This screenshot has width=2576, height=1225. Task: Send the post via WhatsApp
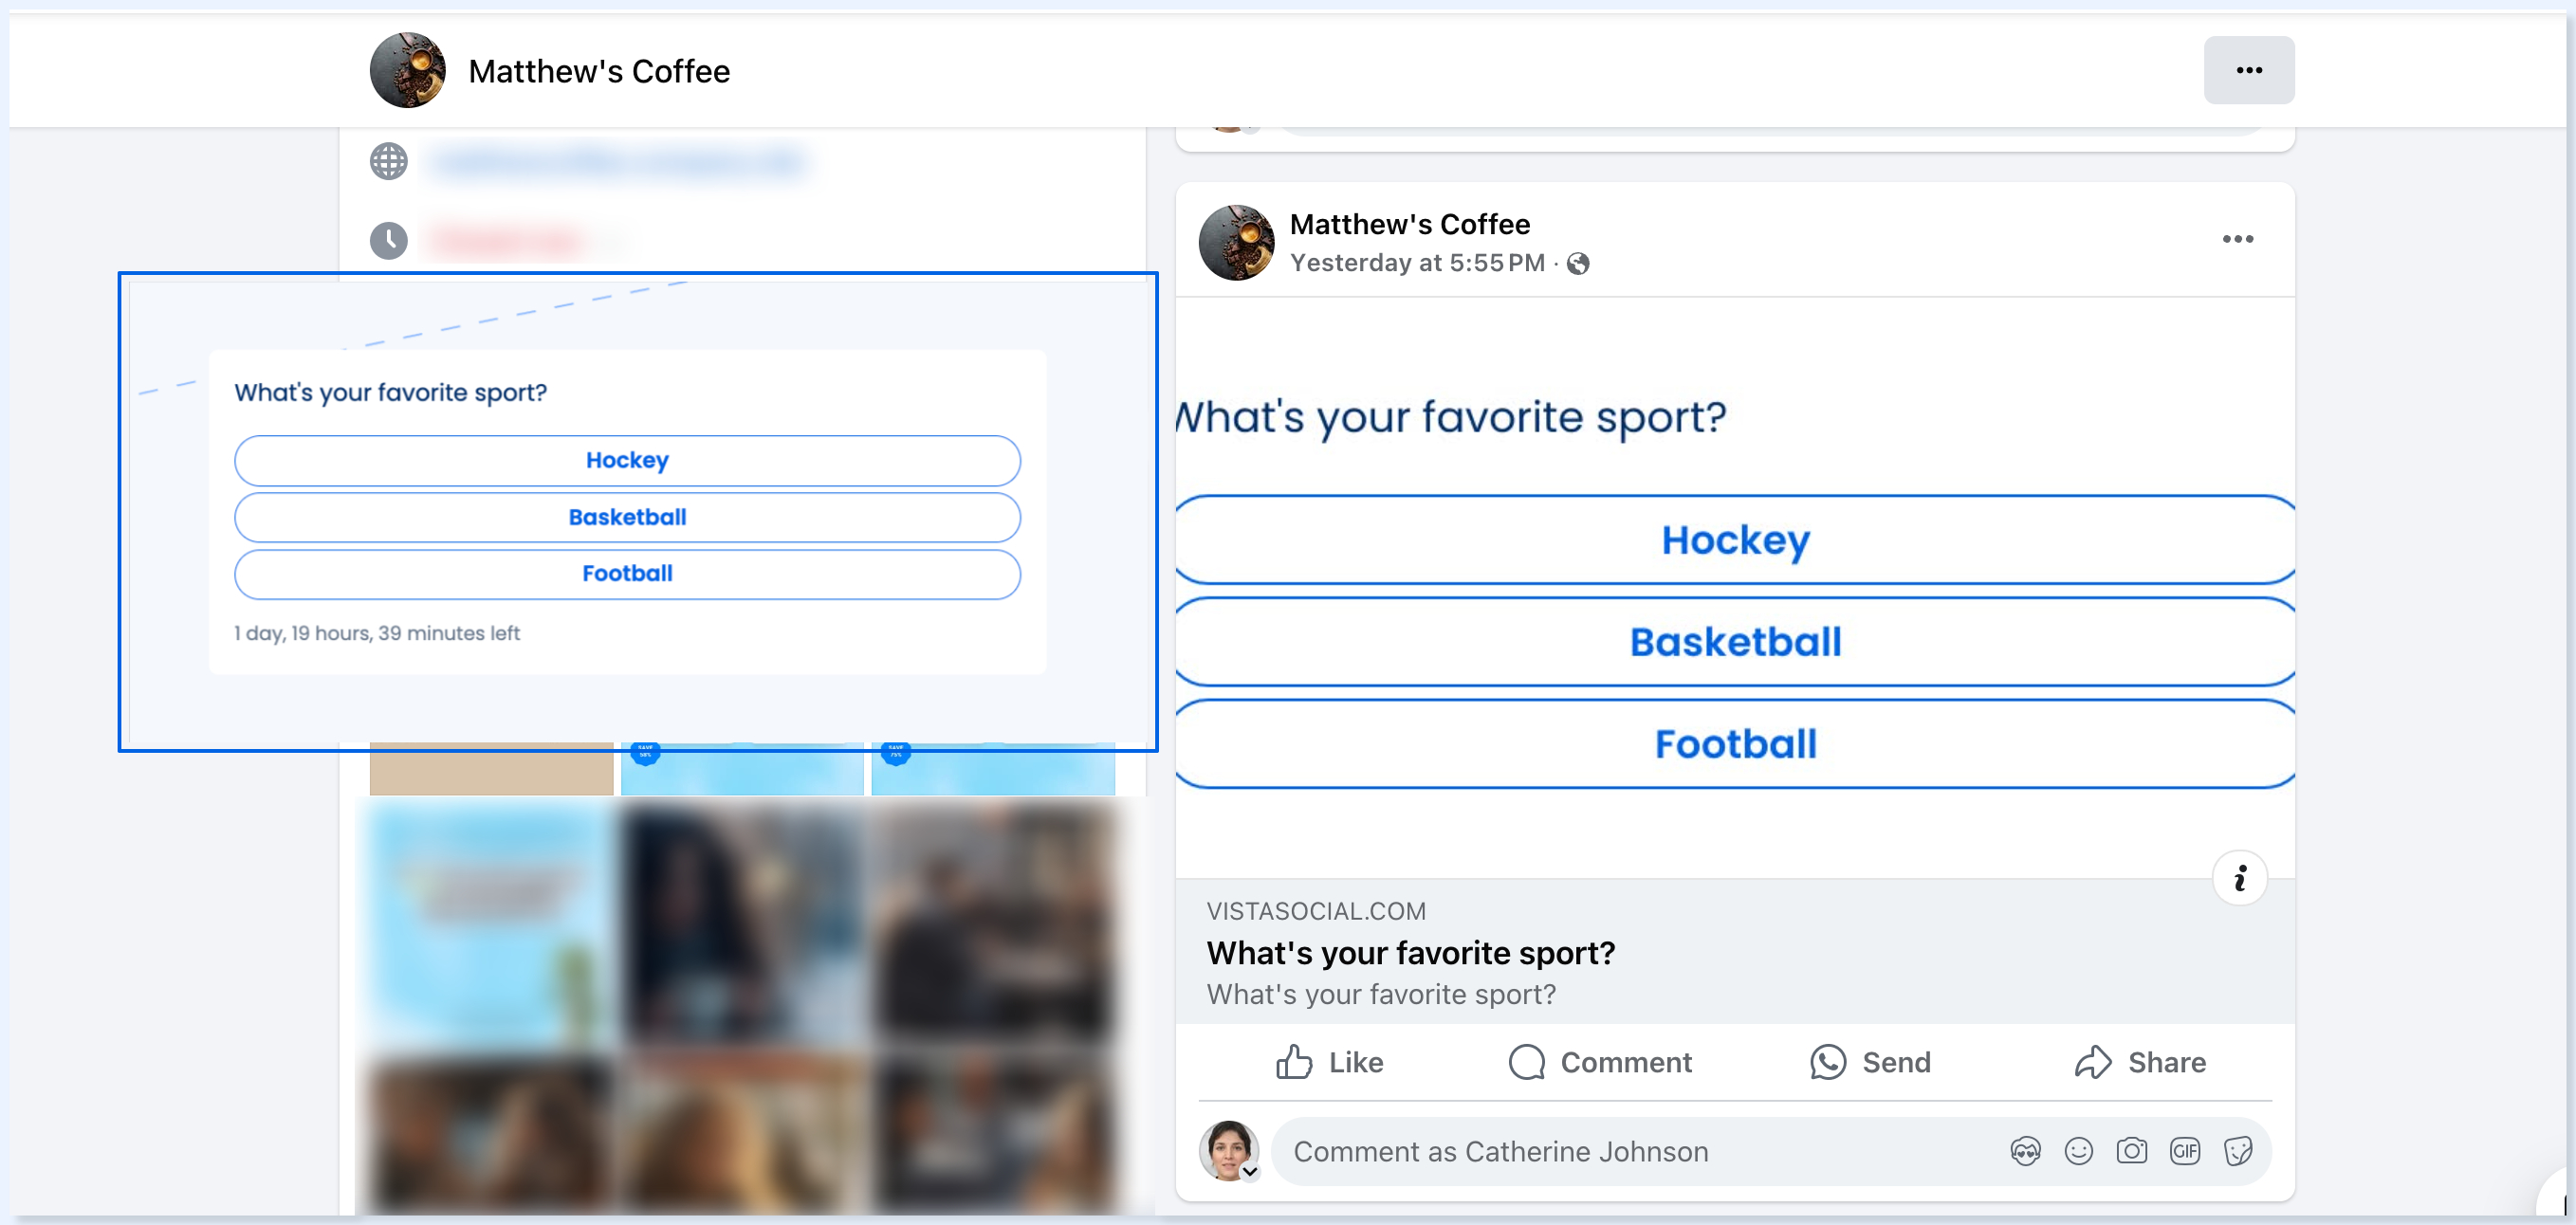1870,1062
